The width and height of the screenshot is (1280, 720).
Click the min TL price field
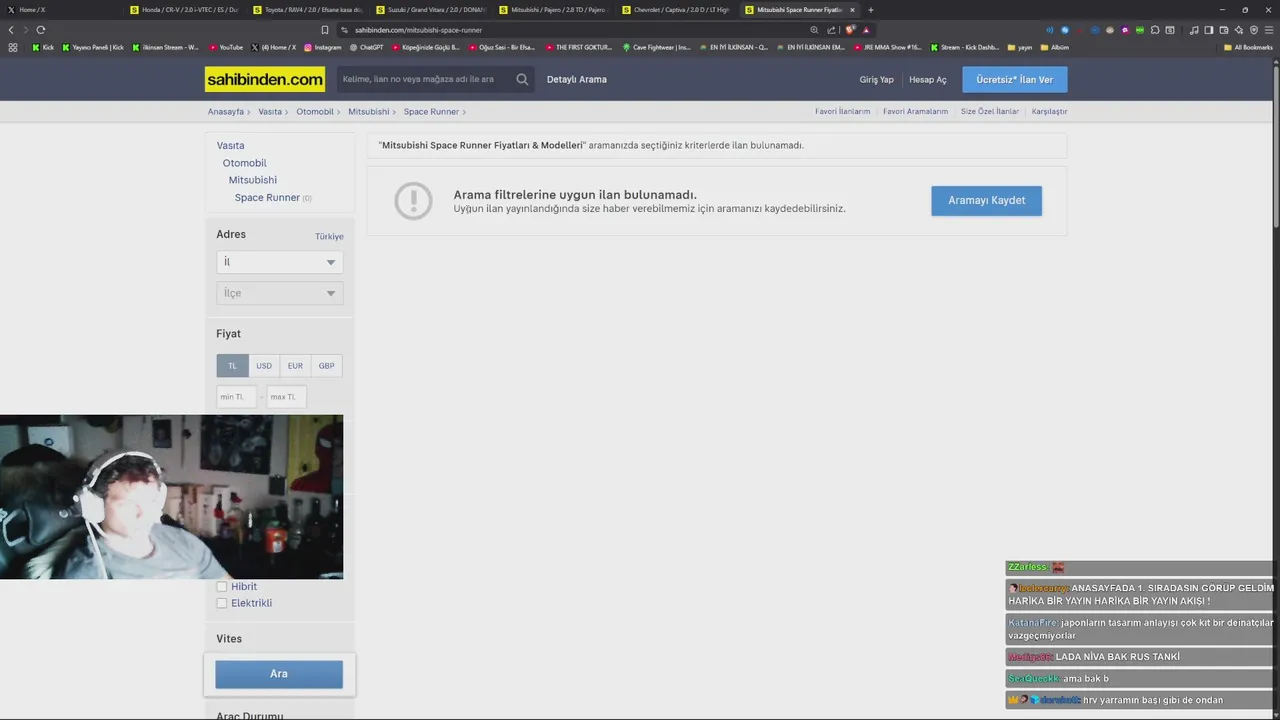tap(237, 397)
